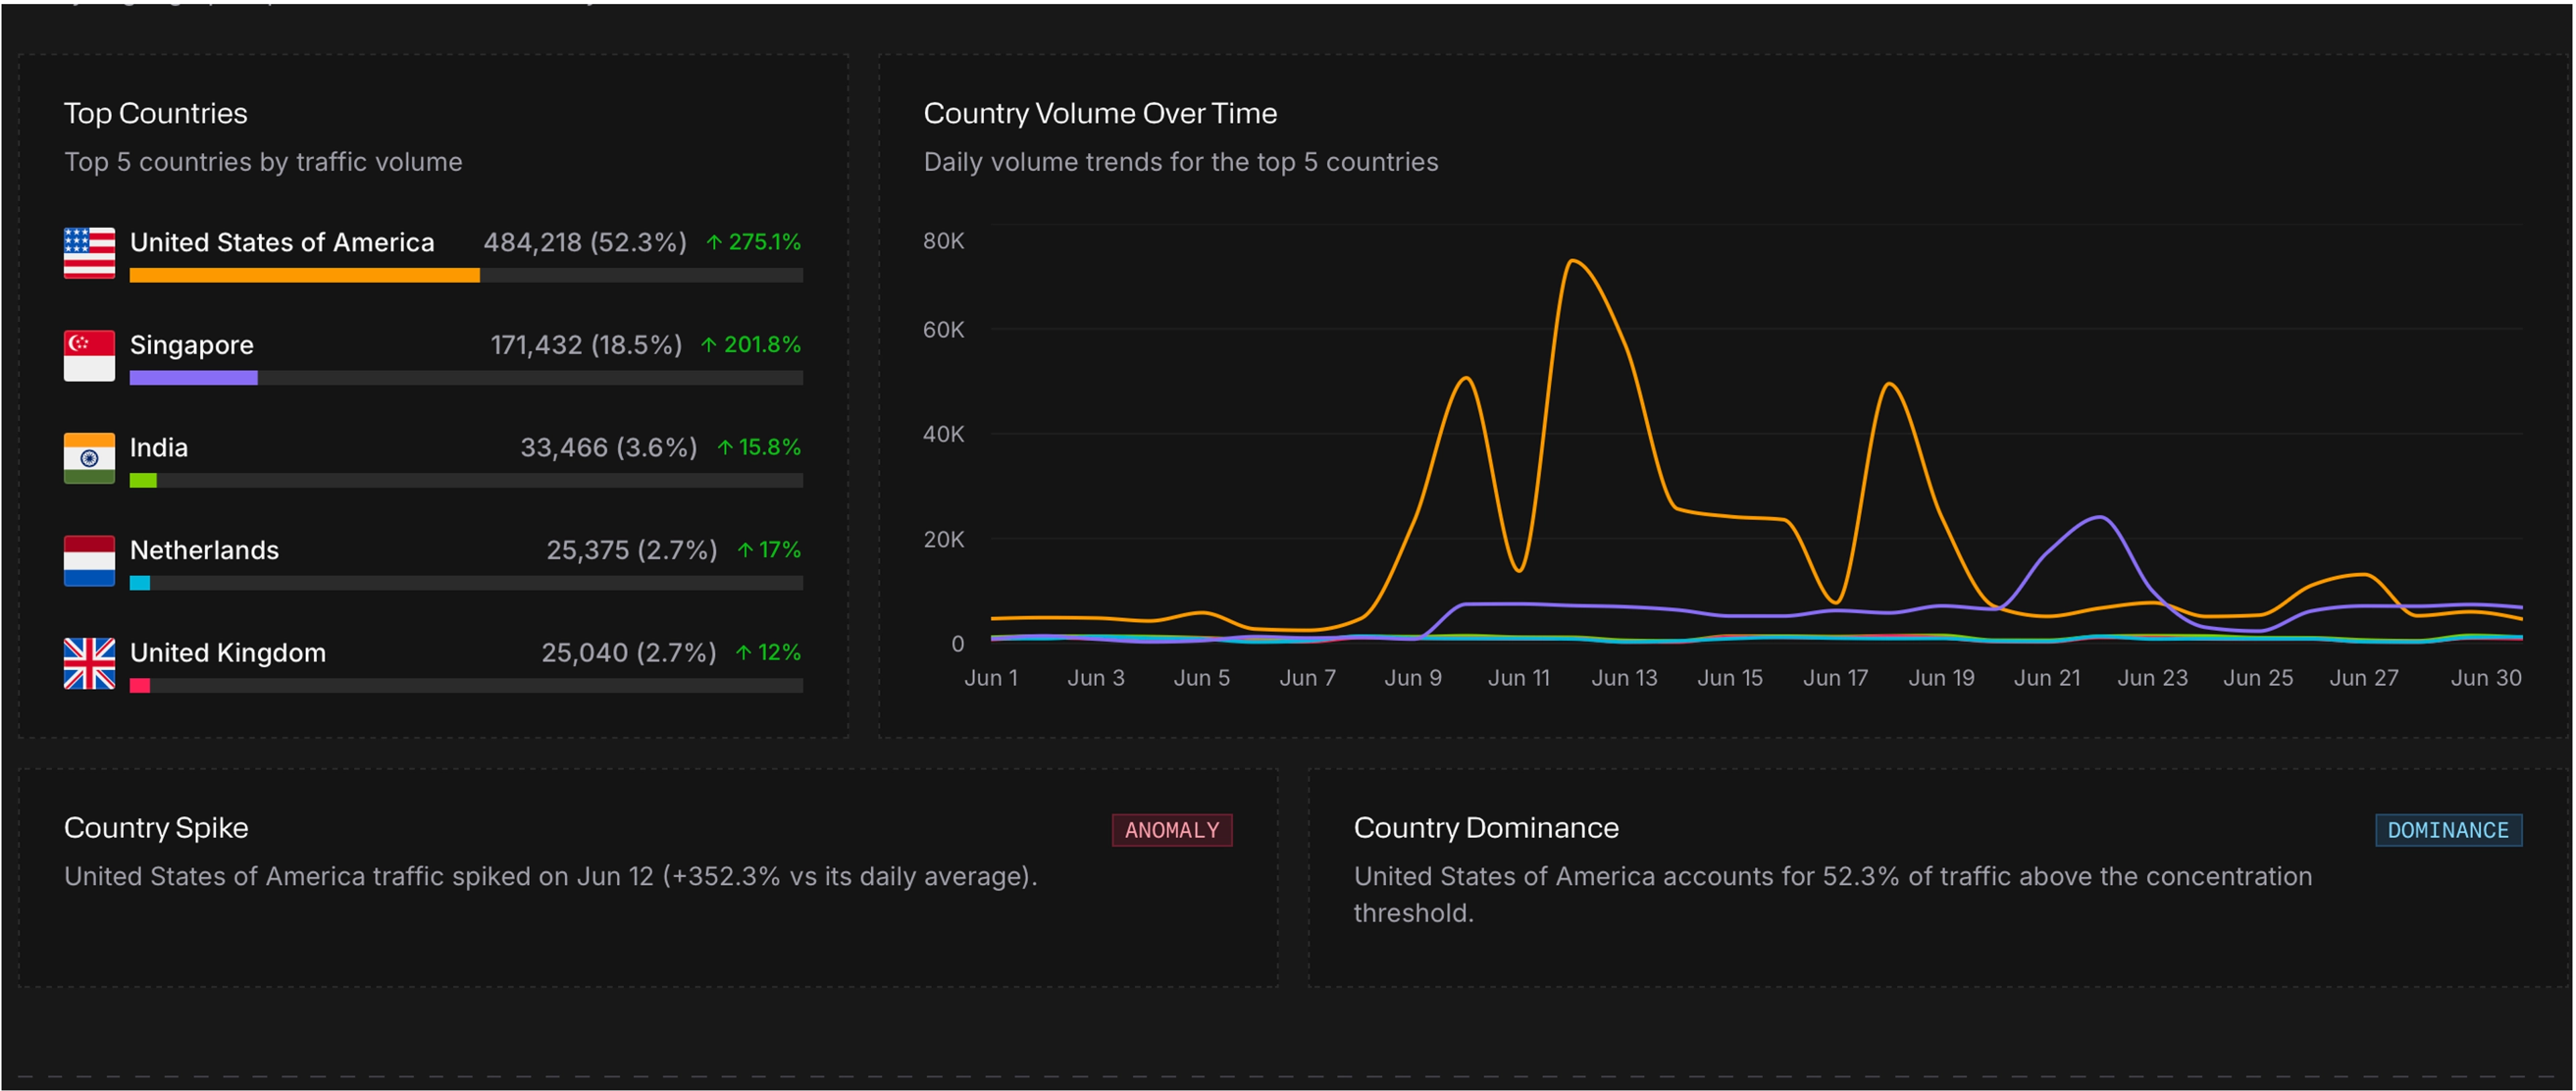Click the India flag icon
Screen dimensions: 2576x1091
pyautogui.click(x=89, y=458)
